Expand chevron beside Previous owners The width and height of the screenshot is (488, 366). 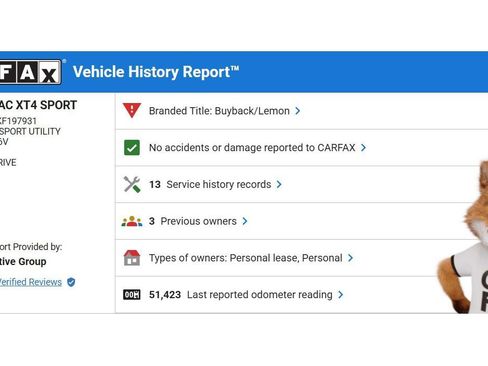pyautogui.click(x=245, y=221)
